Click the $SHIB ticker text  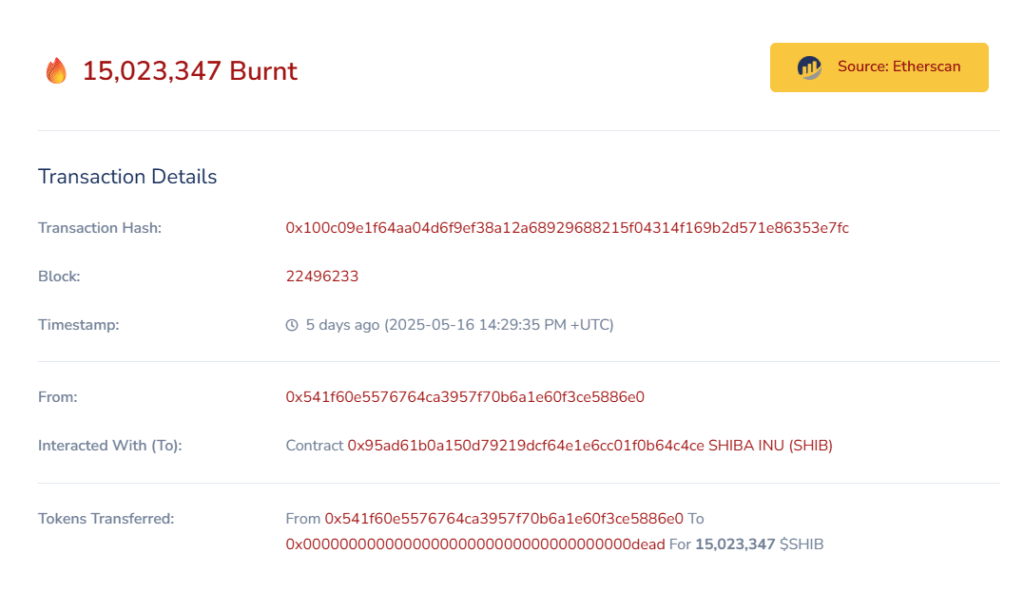pos(801,544)
